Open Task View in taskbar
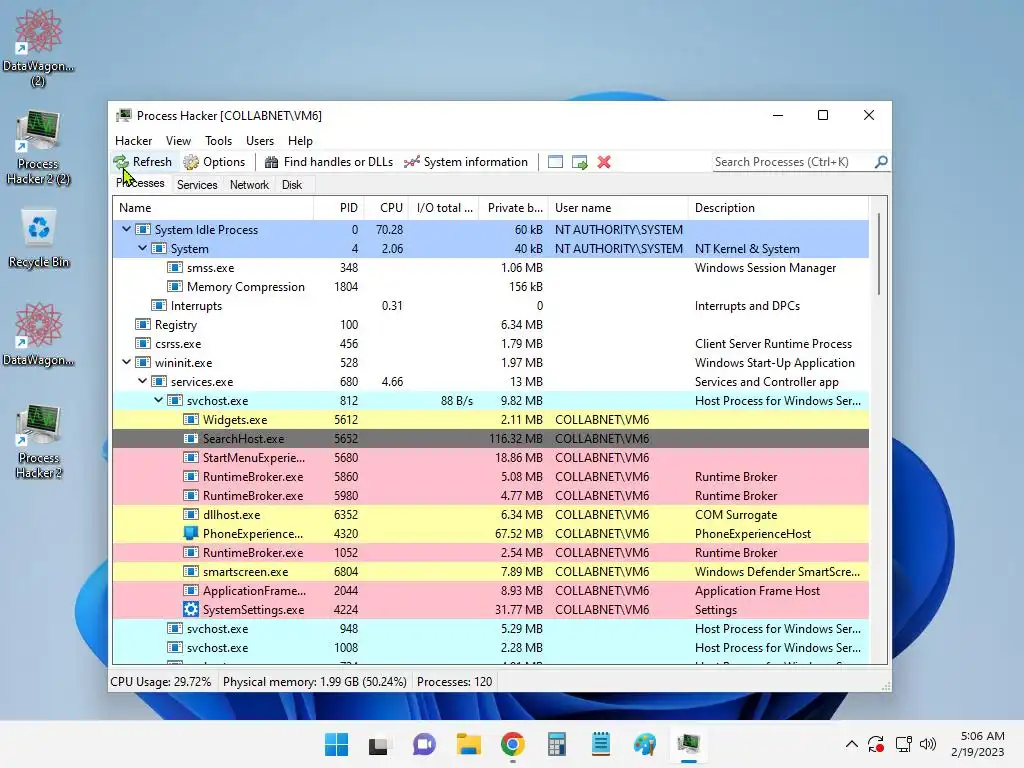 click(x=380, y=744)
